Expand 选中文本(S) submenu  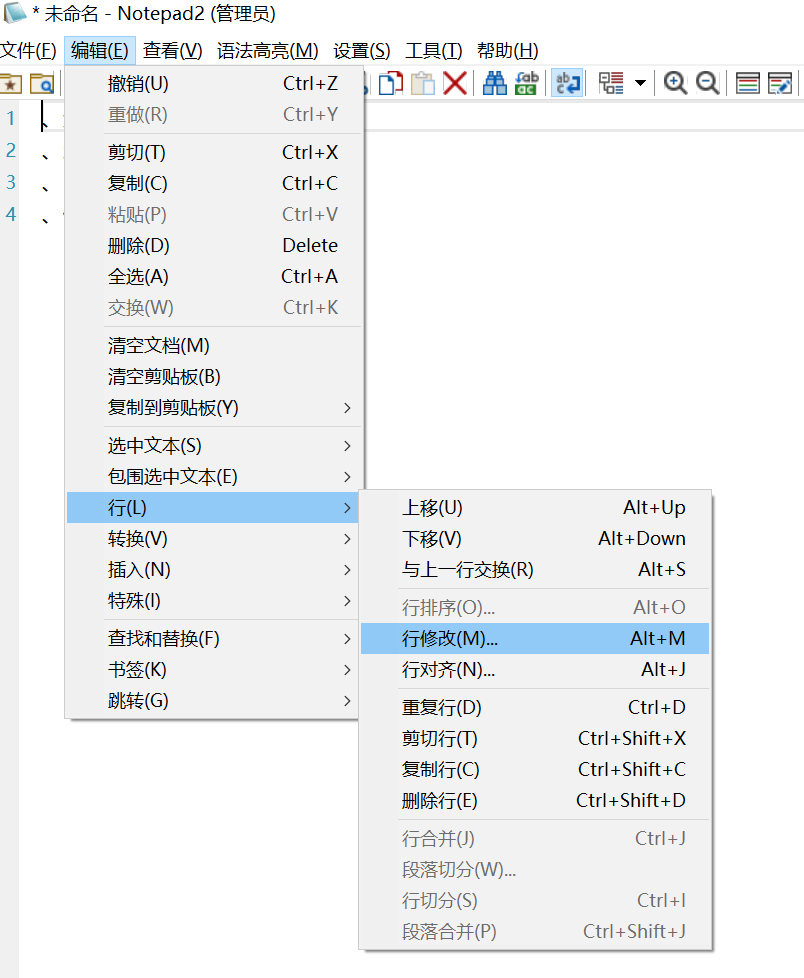coord(215,446)
